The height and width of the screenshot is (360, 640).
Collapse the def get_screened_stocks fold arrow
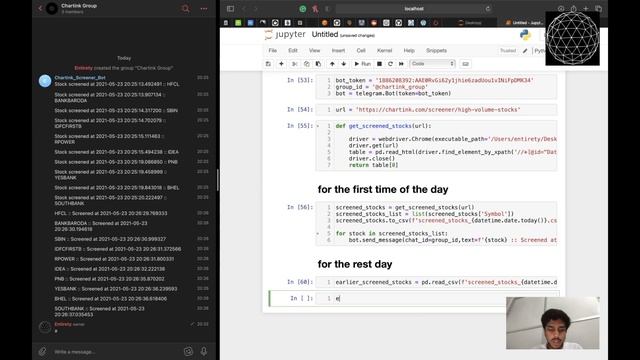(318, 126)
